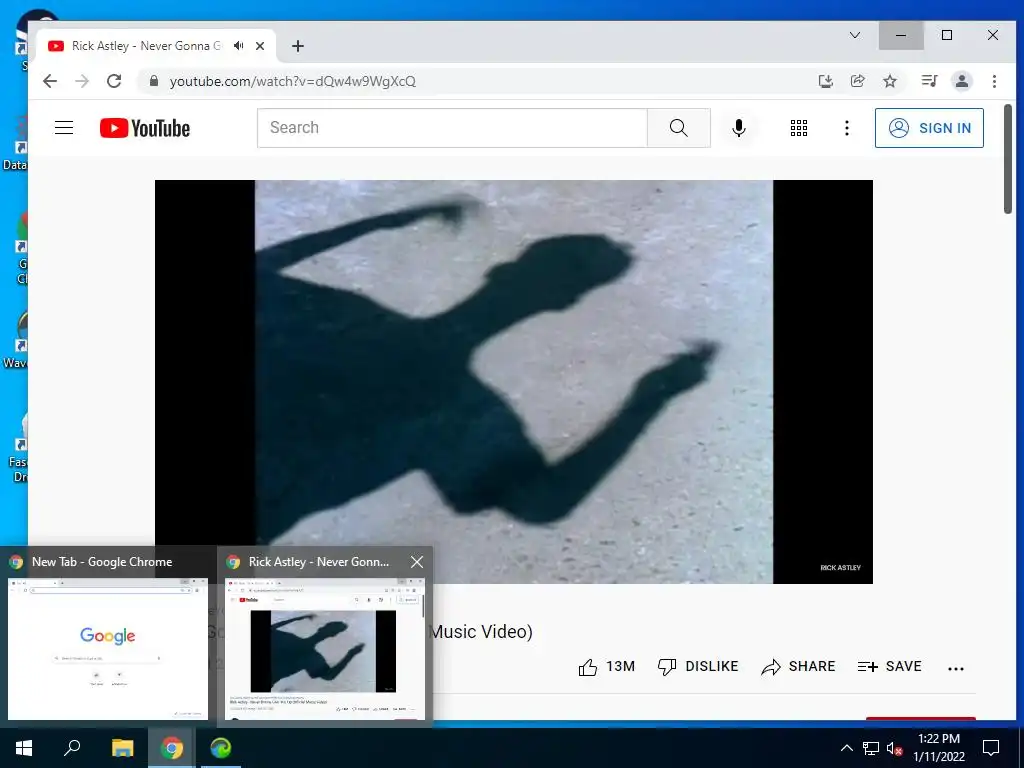Click the Chrome taskbar icon
Screen dimensions: 1024x768
pyautogui.click(x=172, y=748)
